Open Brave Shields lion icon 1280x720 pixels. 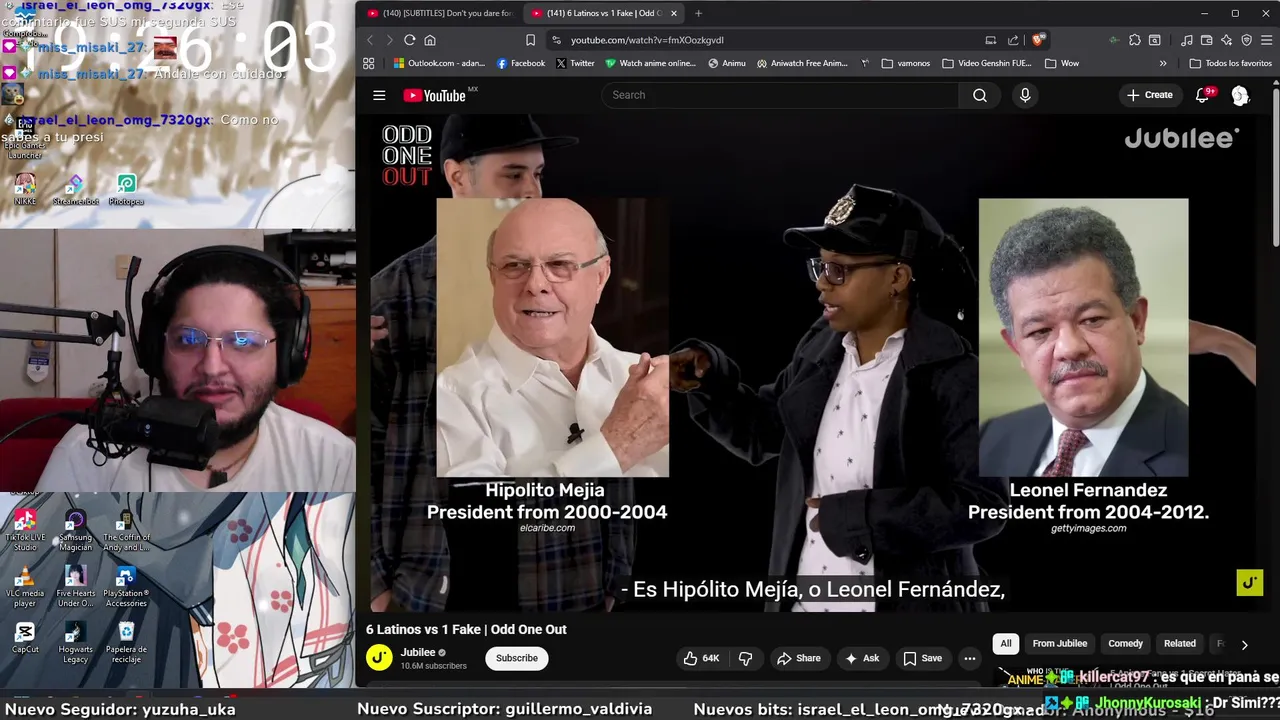click(1038, 40)
